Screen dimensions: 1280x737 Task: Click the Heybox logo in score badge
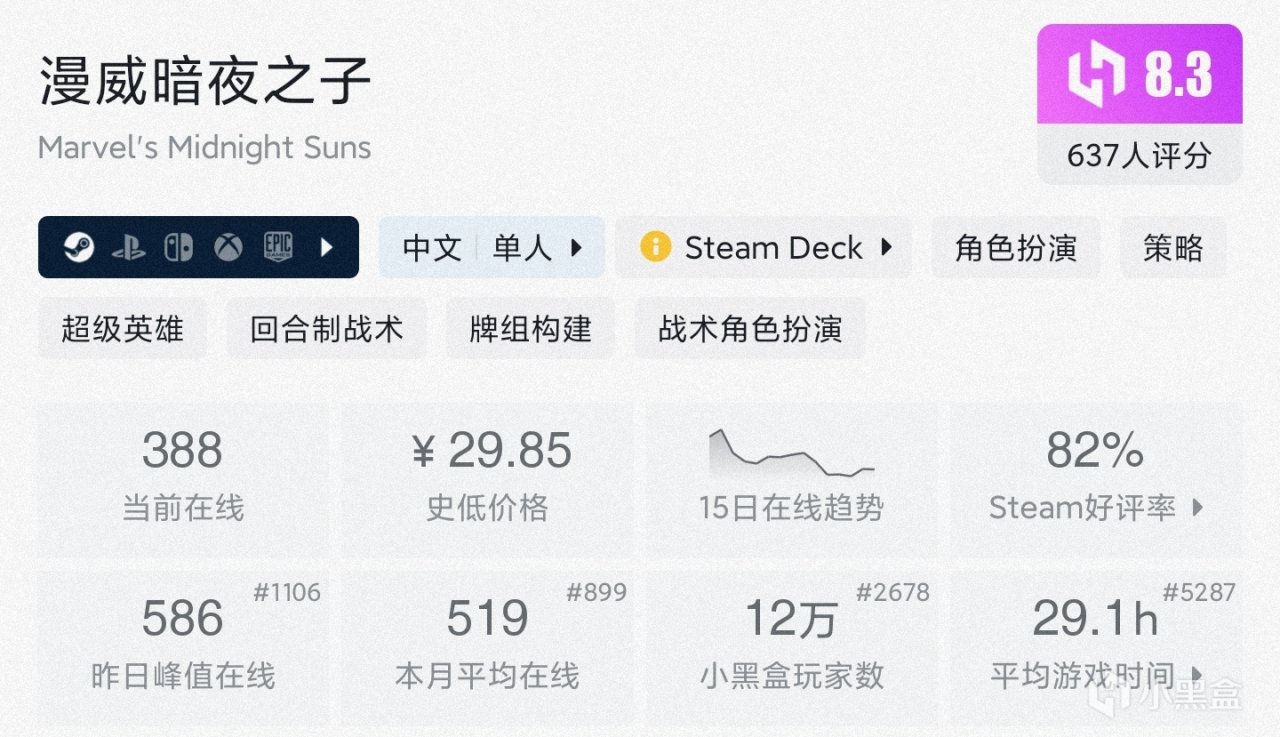coord(1097,76)
